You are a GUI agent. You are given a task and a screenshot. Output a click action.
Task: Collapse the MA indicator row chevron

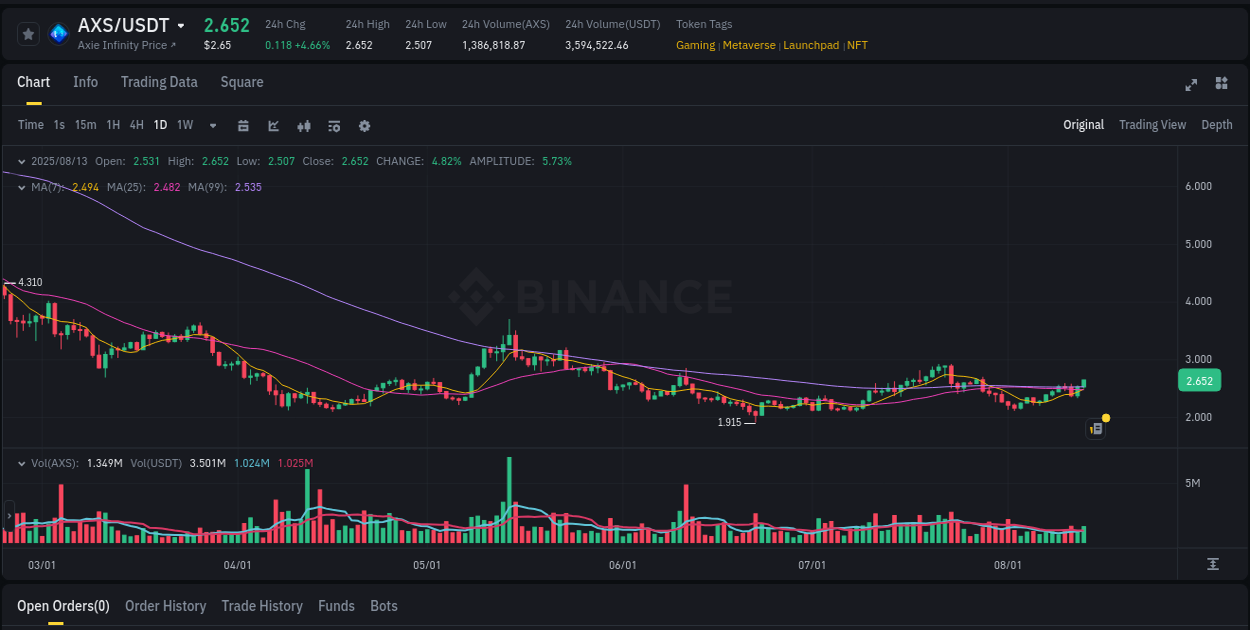pos(21,187)
